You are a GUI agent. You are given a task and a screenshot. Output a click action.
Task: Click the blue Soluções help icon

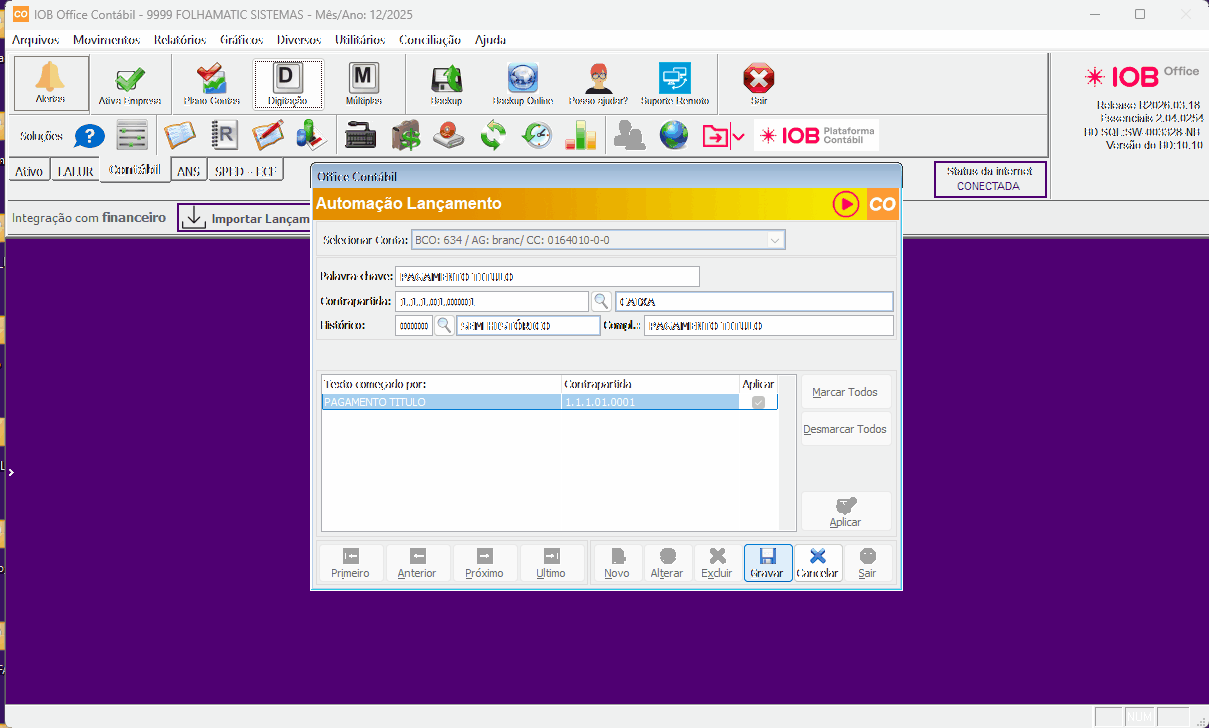pyautogui.click(x=89, y=136)
